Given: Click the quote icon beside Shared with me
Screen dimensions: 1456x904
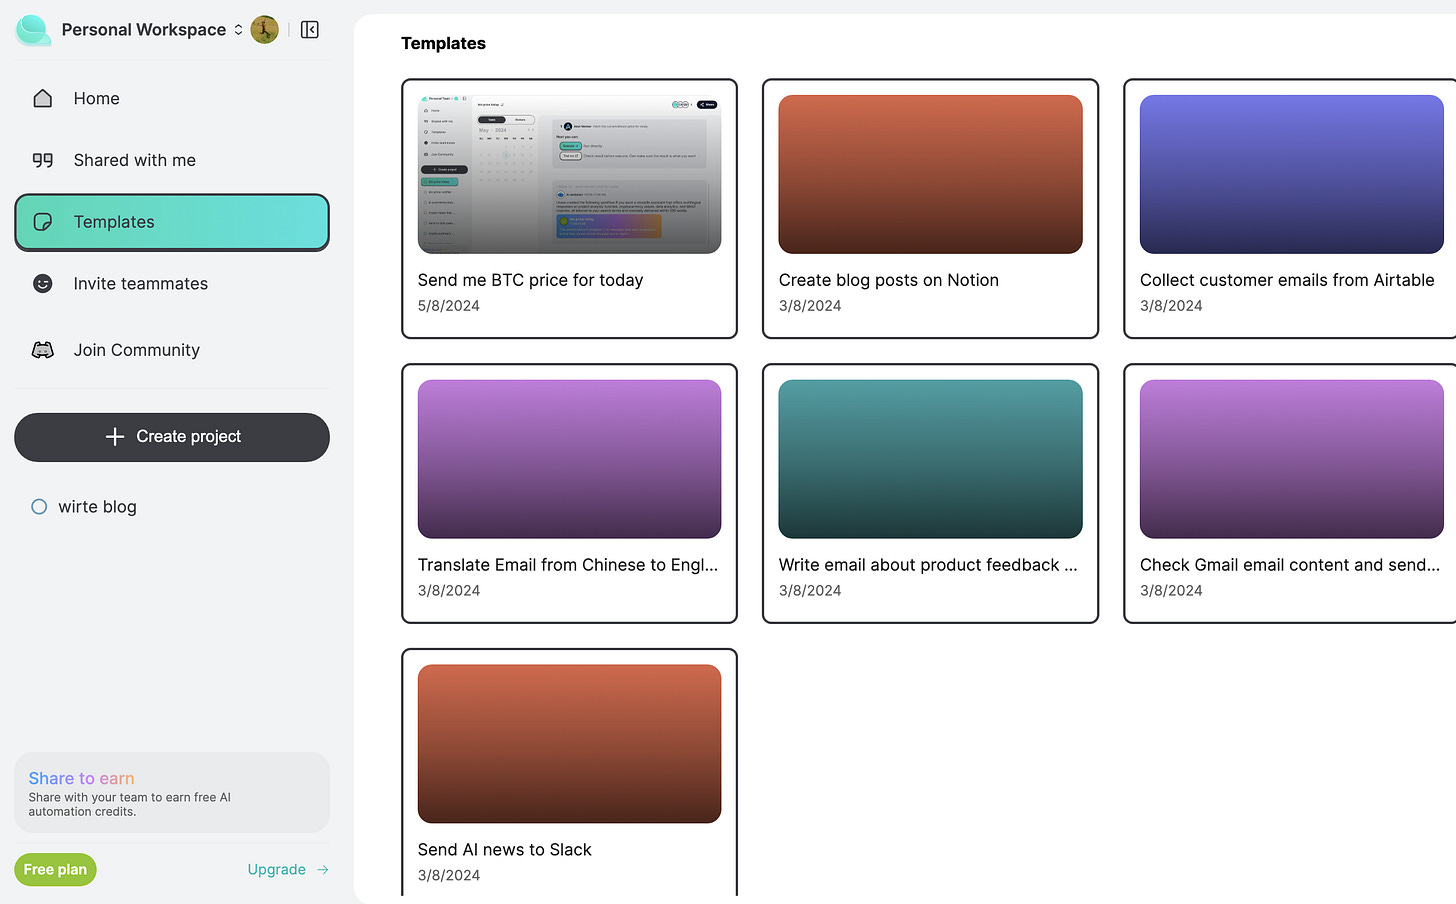Looking at the screenshot, I should click(x=42, y=160).
